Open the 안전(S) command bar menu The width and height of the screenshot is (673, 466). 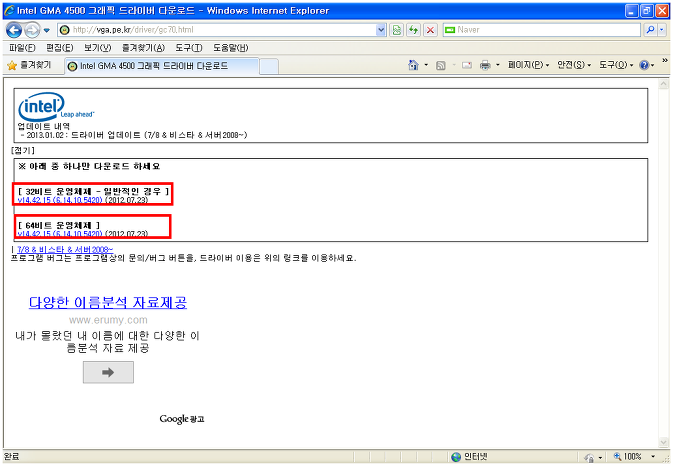pyautogui.click(x=574, y=65)
